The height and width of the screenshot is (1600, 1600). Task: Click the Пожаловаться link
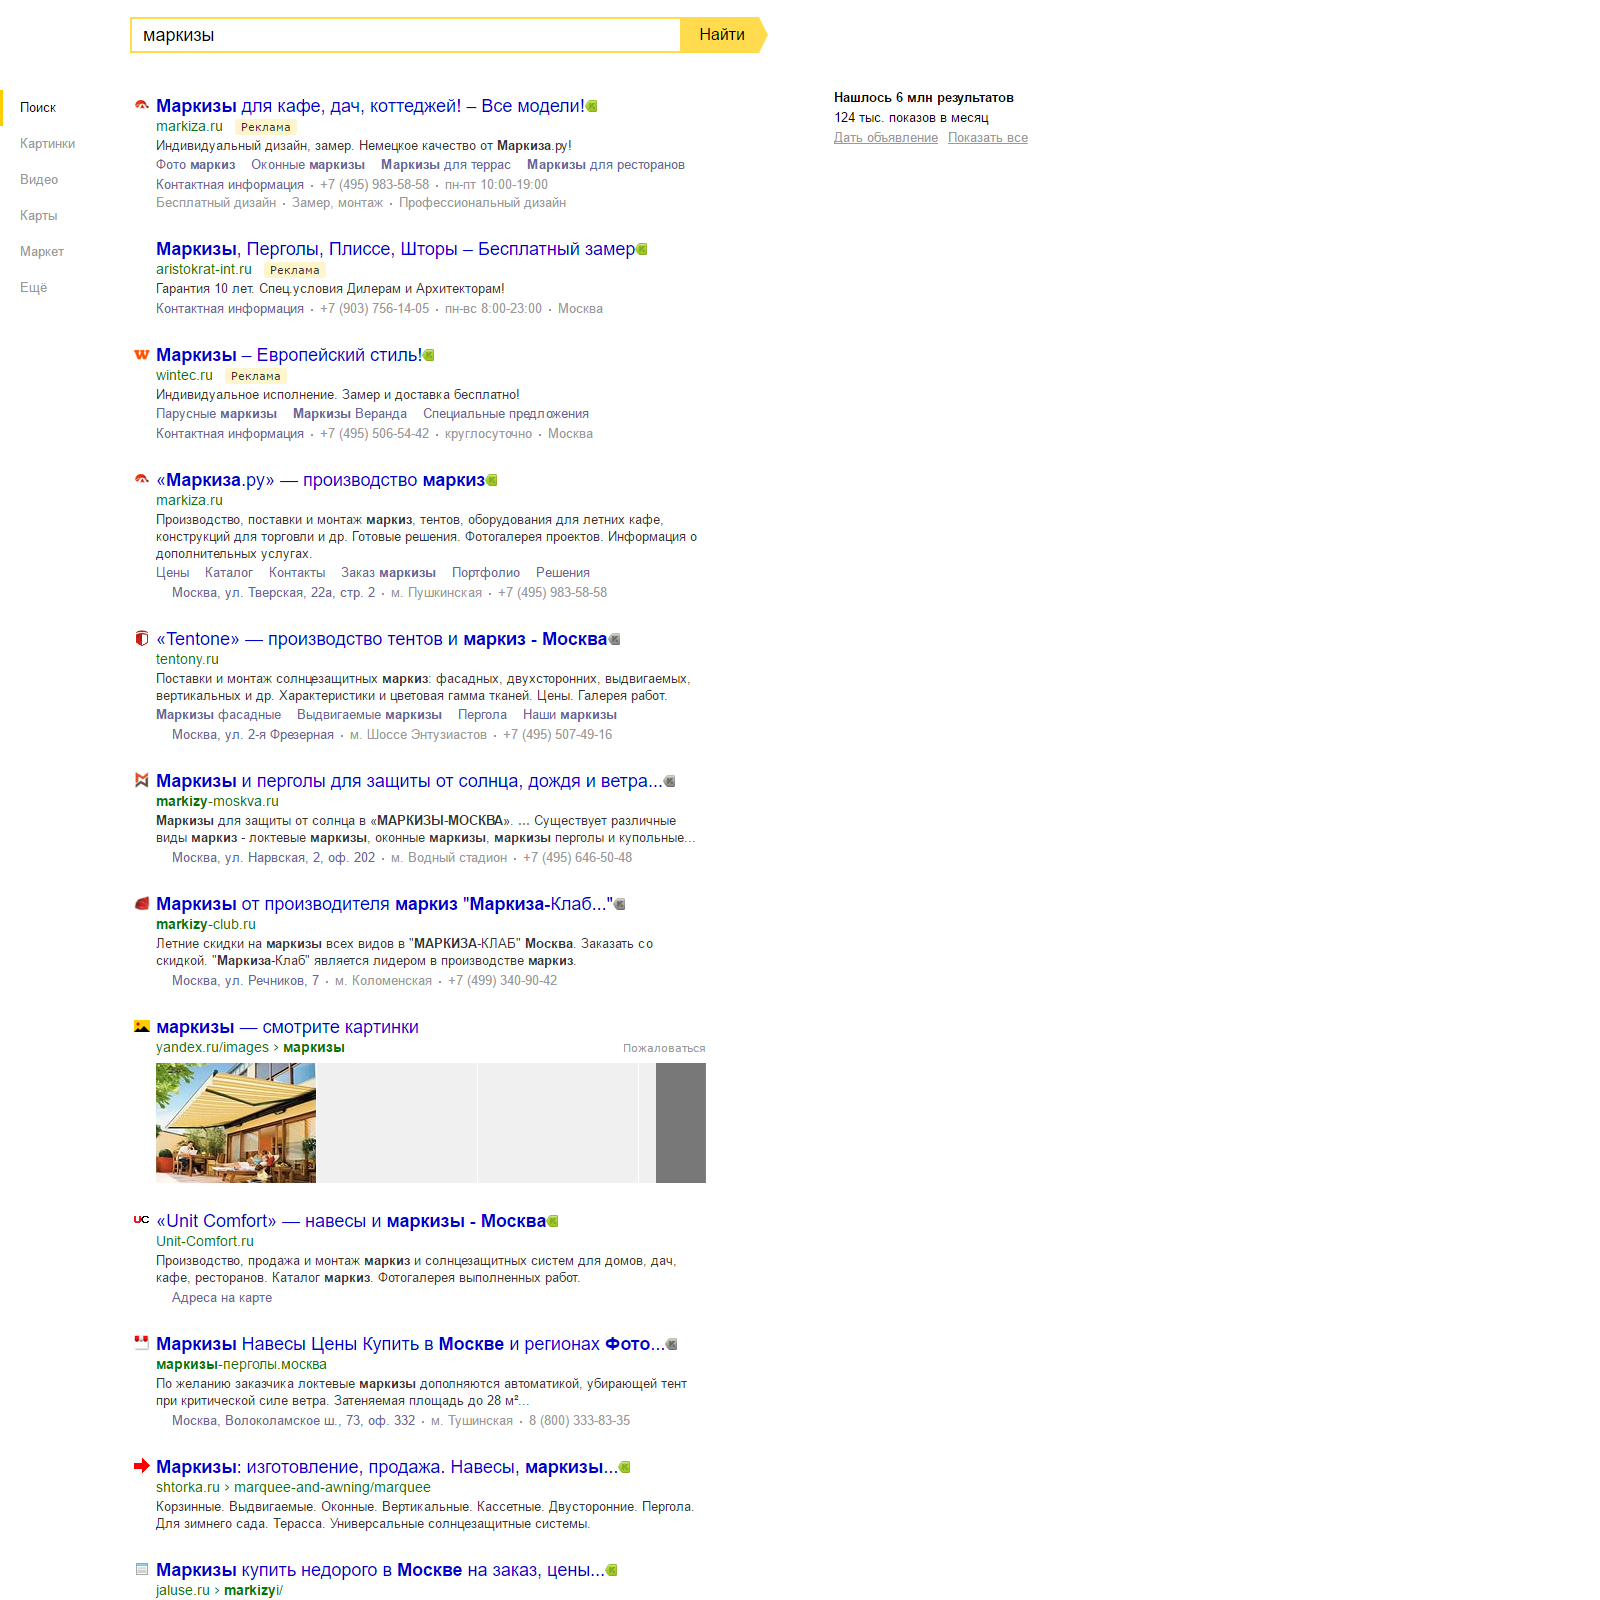(x=664, y=1048)
